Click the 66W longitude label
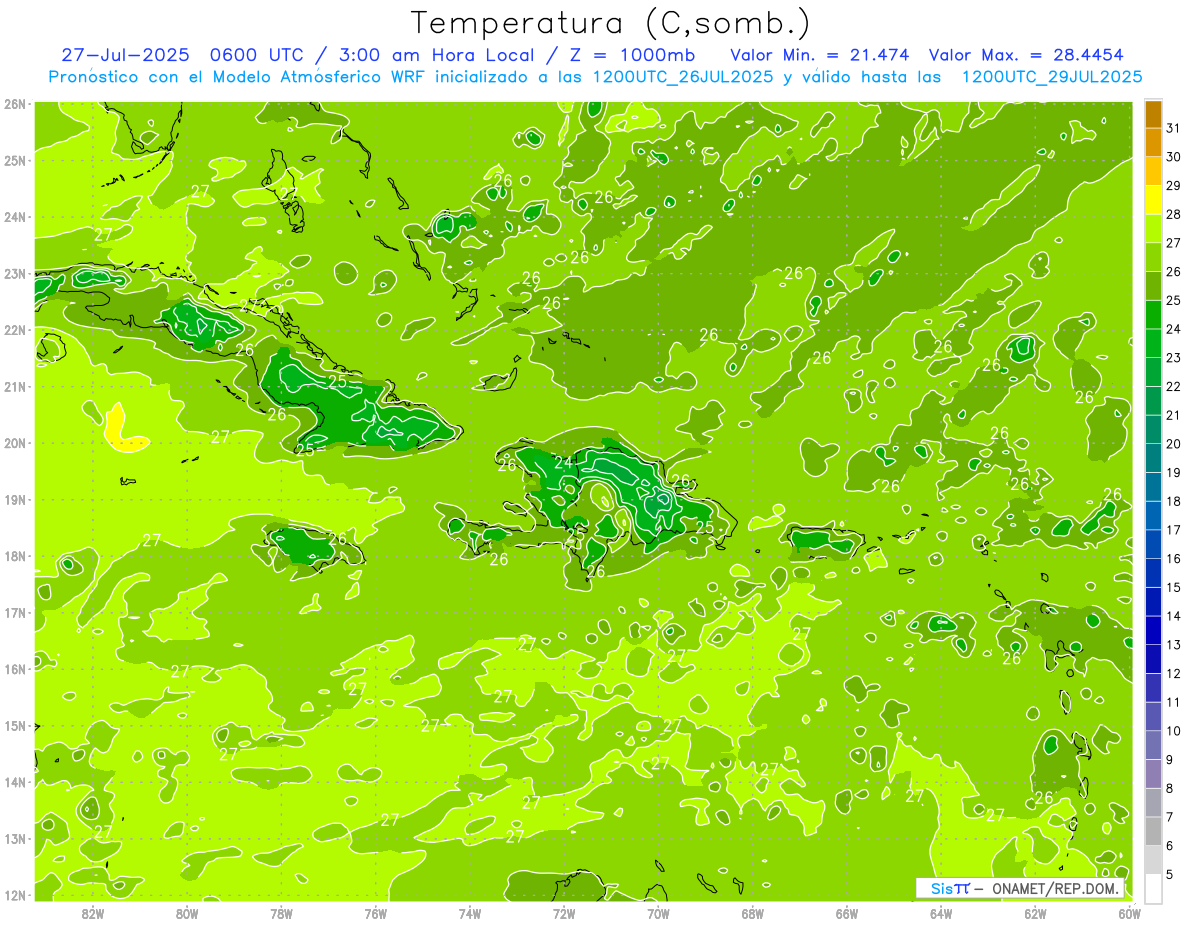The image size is (1200, 927). tap(847, 913)
